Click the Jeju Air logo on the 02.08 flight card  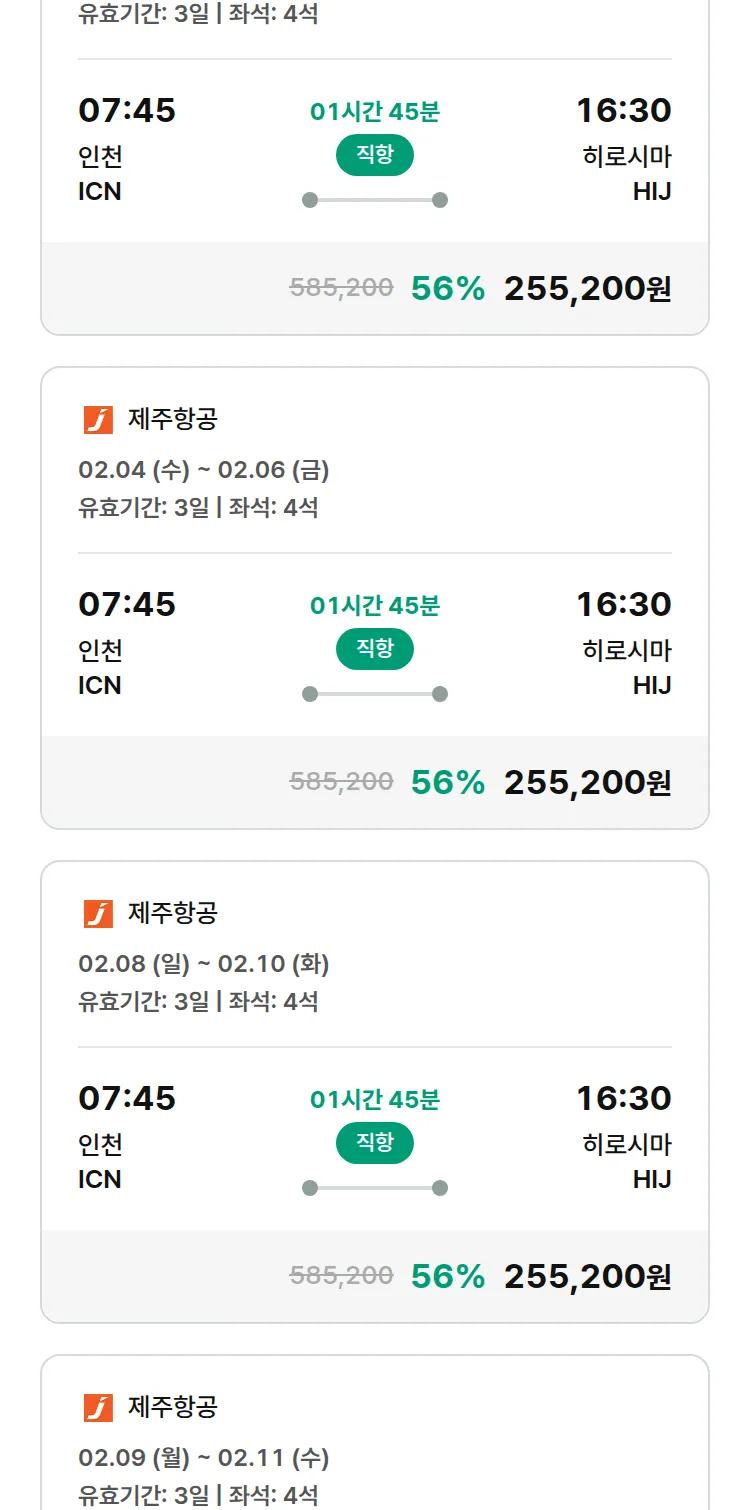pos(98,914)
